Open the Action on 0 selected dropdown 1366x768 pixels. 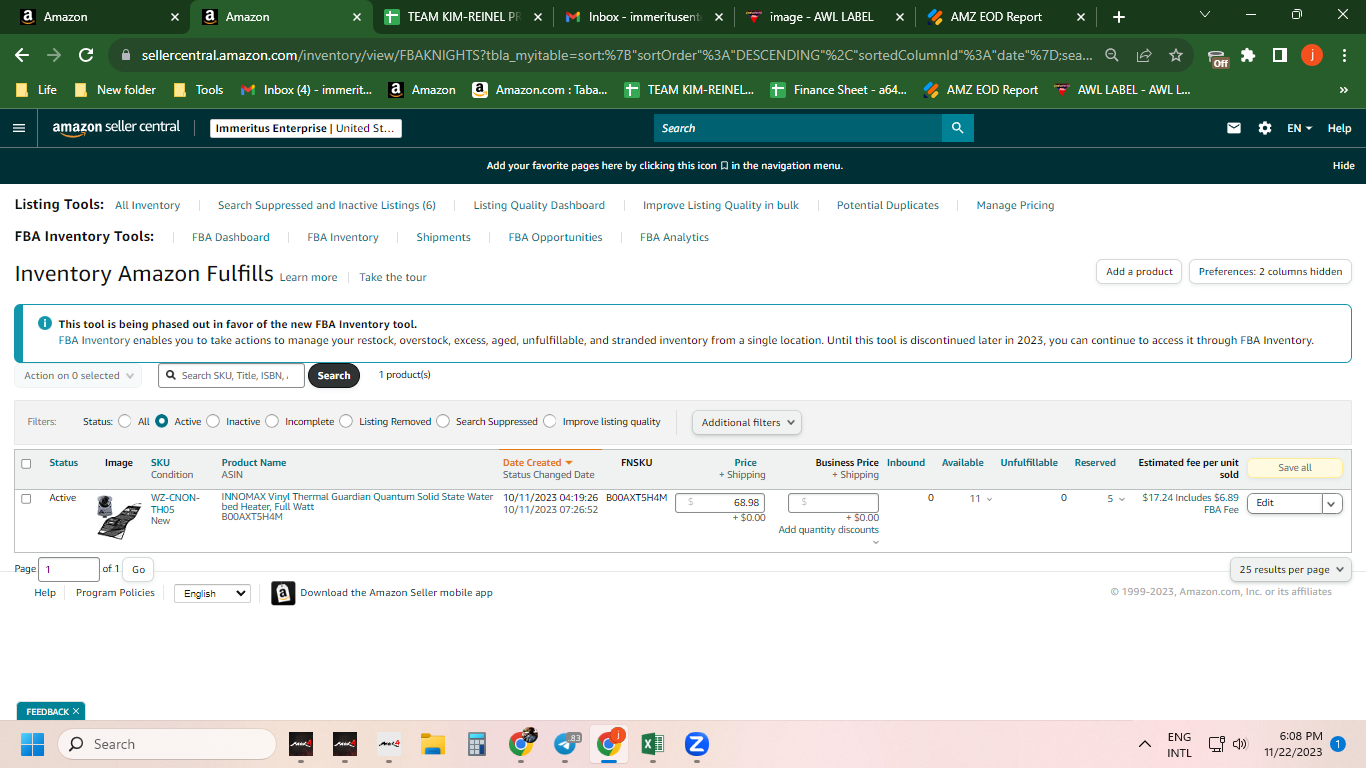[78, 376]
